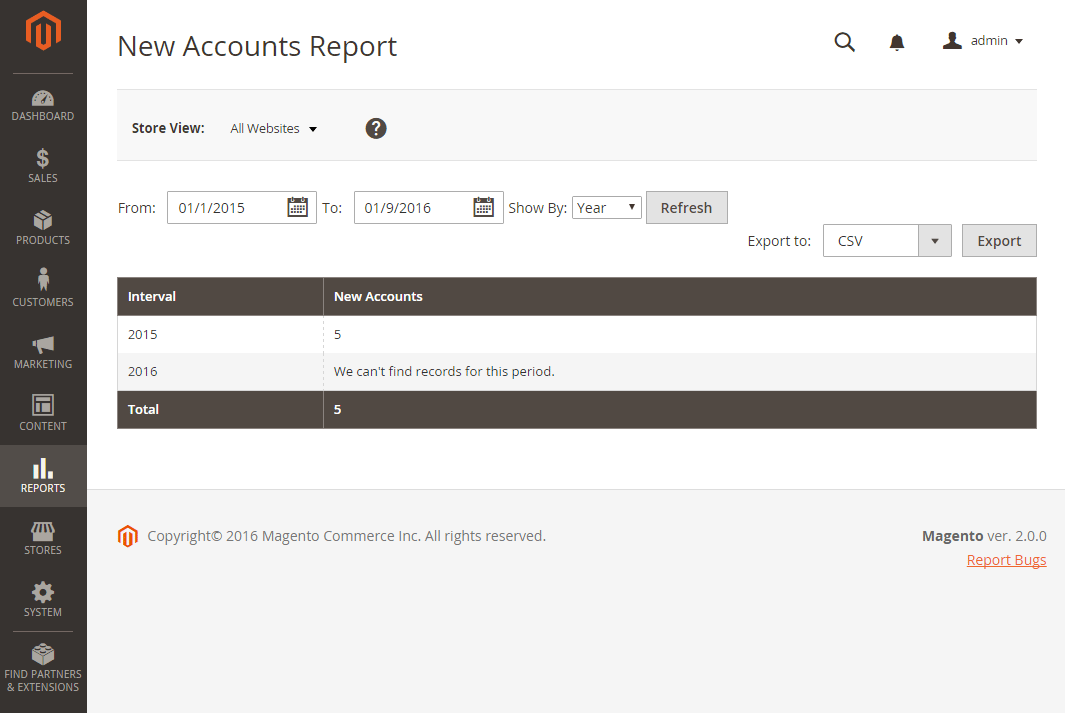Select the 2015 interval cell
Viewport: 1065px width, 713px height.
[x=220, y=335]
